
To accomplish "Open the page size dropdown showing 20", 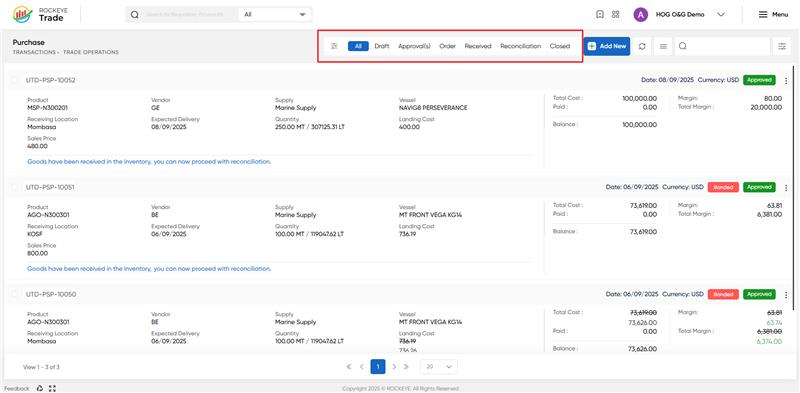I will pyautogui.click(x=439, y=366).
